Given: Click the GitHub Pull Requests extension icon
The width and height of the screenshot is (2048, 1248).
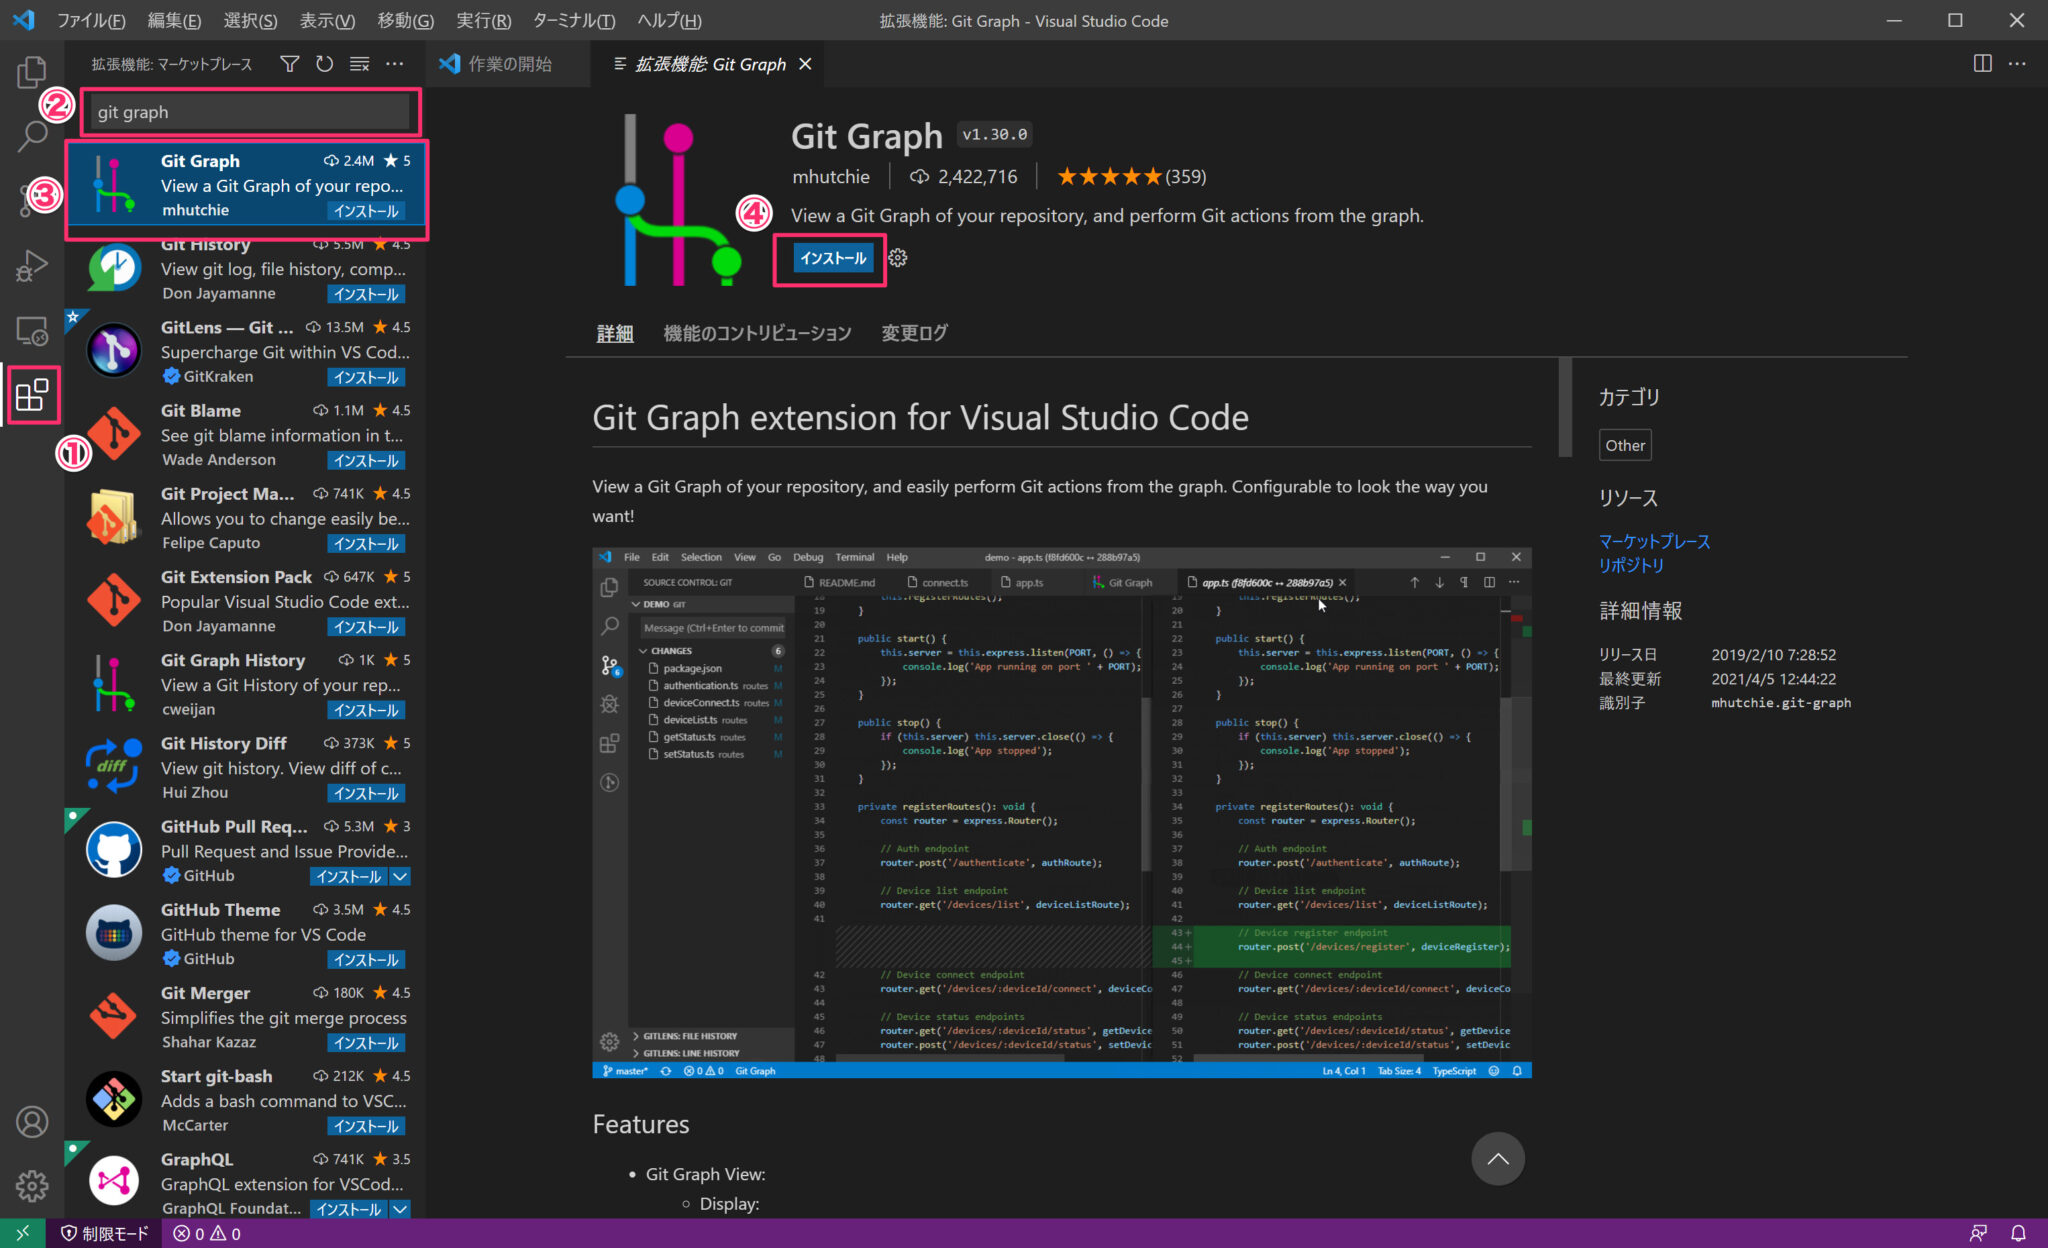Looking at the screenshot, I should 114,850.
